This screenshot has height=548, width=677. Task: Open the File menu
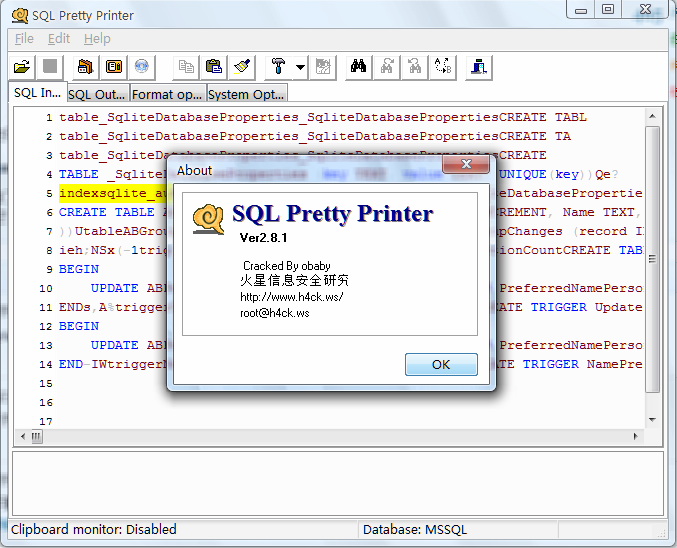24,39
